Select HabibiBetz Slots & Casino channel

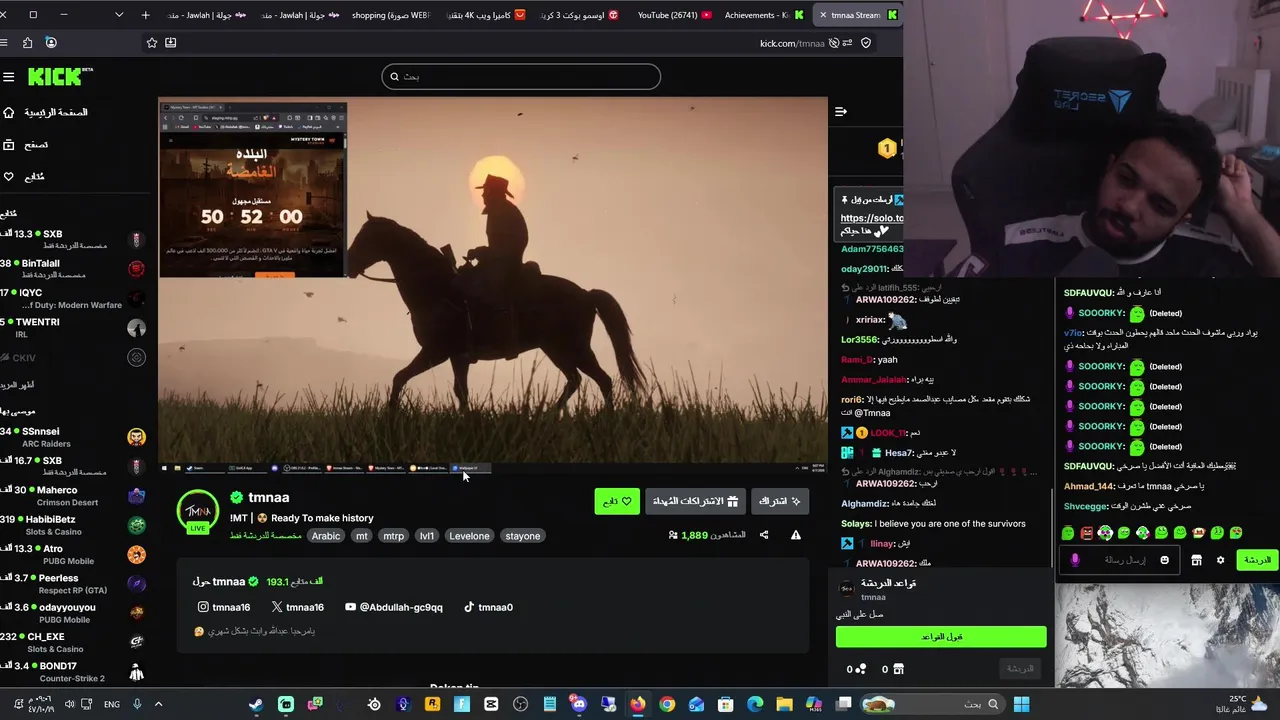tap(73, 525)
